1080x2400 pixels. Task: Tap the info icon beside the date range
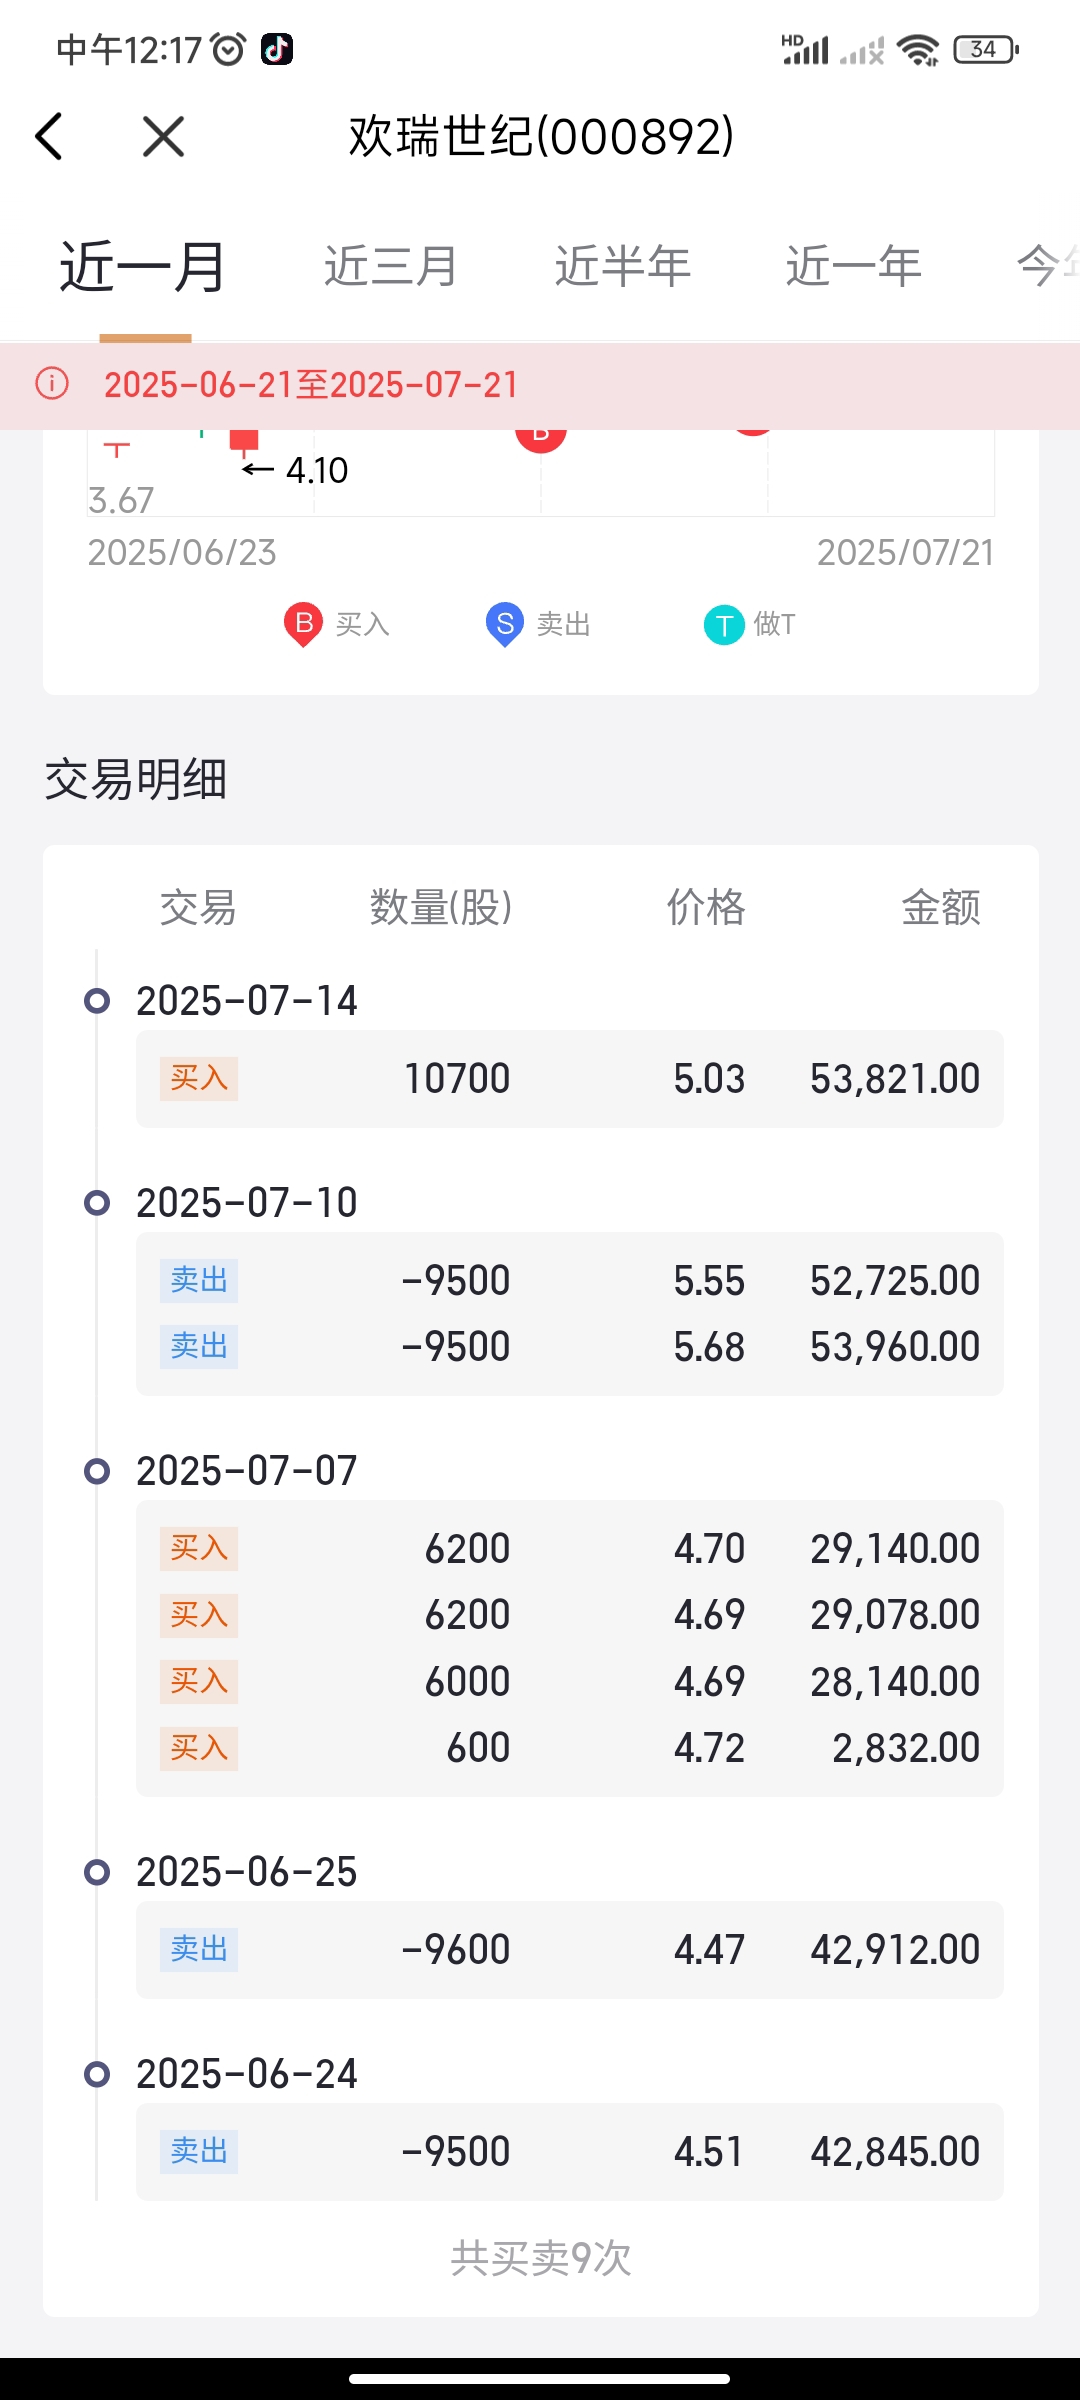point(52,383)
